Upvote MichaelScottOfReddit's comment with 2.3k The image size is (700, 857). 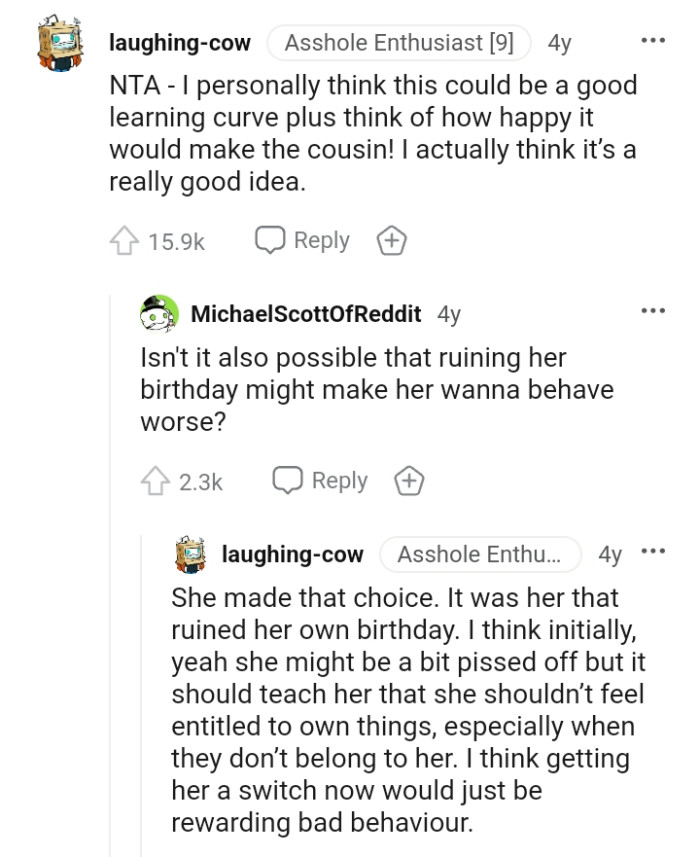[154, 481]
